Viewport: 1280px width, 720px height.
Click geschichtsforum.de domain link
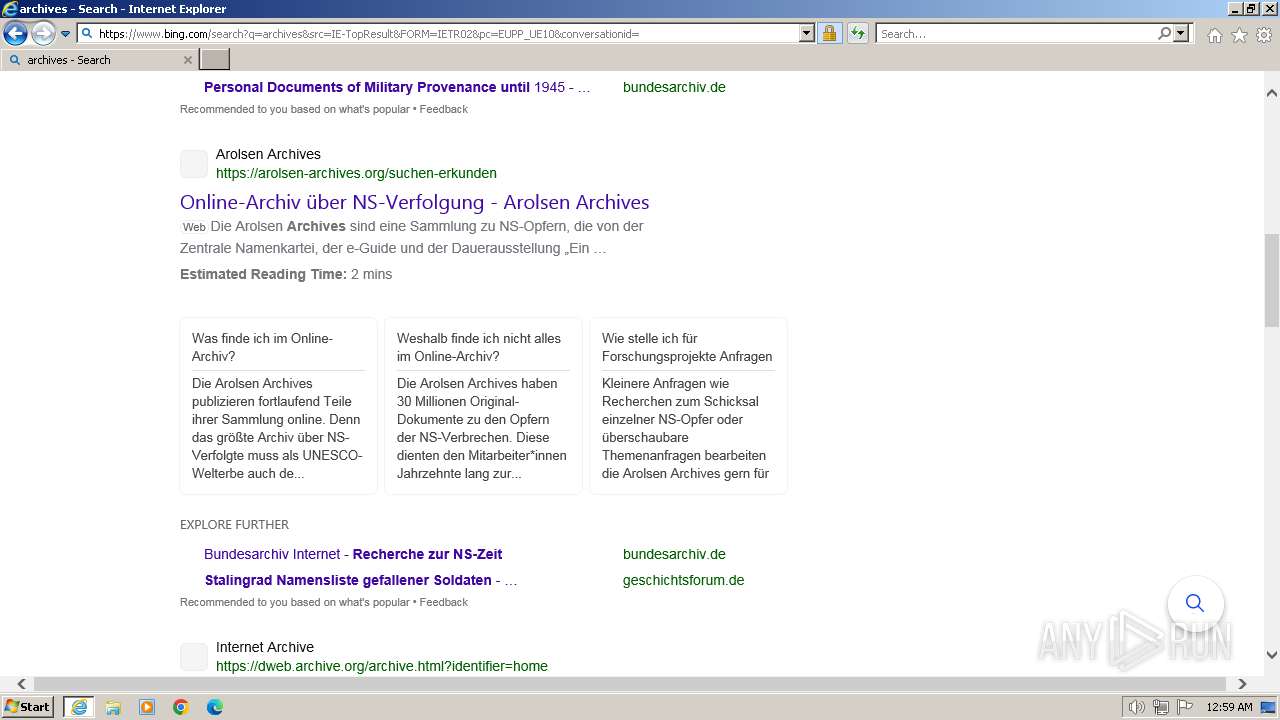(x=683, y=580)
